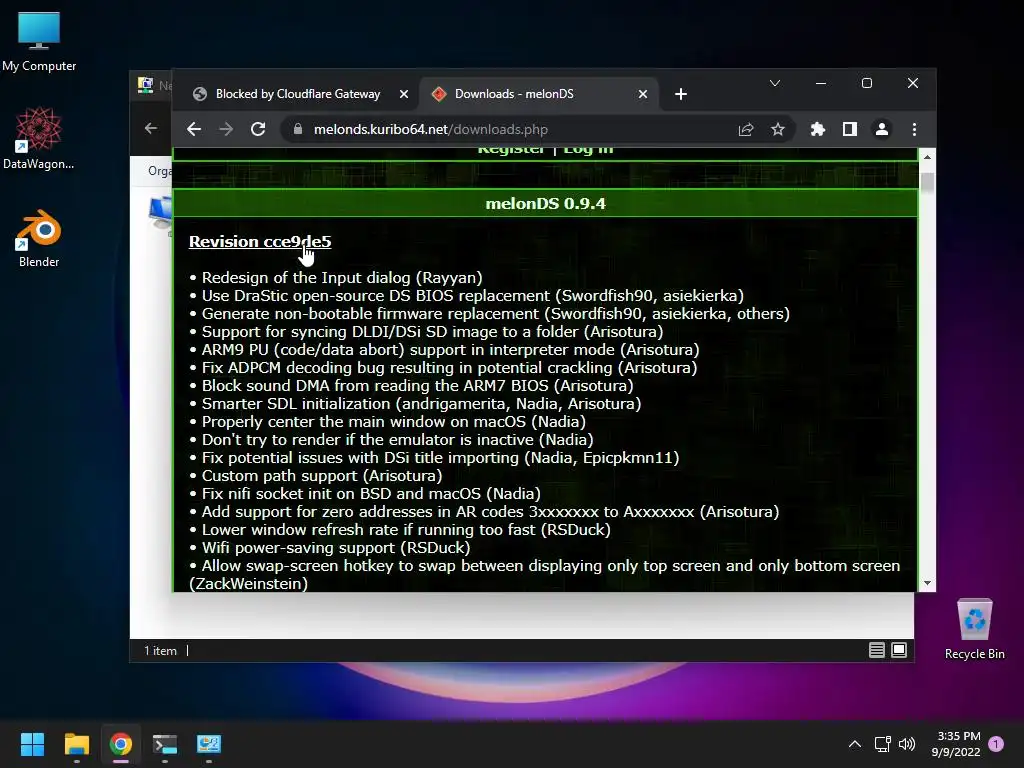Open the control panel taskbar icon
This screenshot has height=768, width=1024.
[209, 744]
